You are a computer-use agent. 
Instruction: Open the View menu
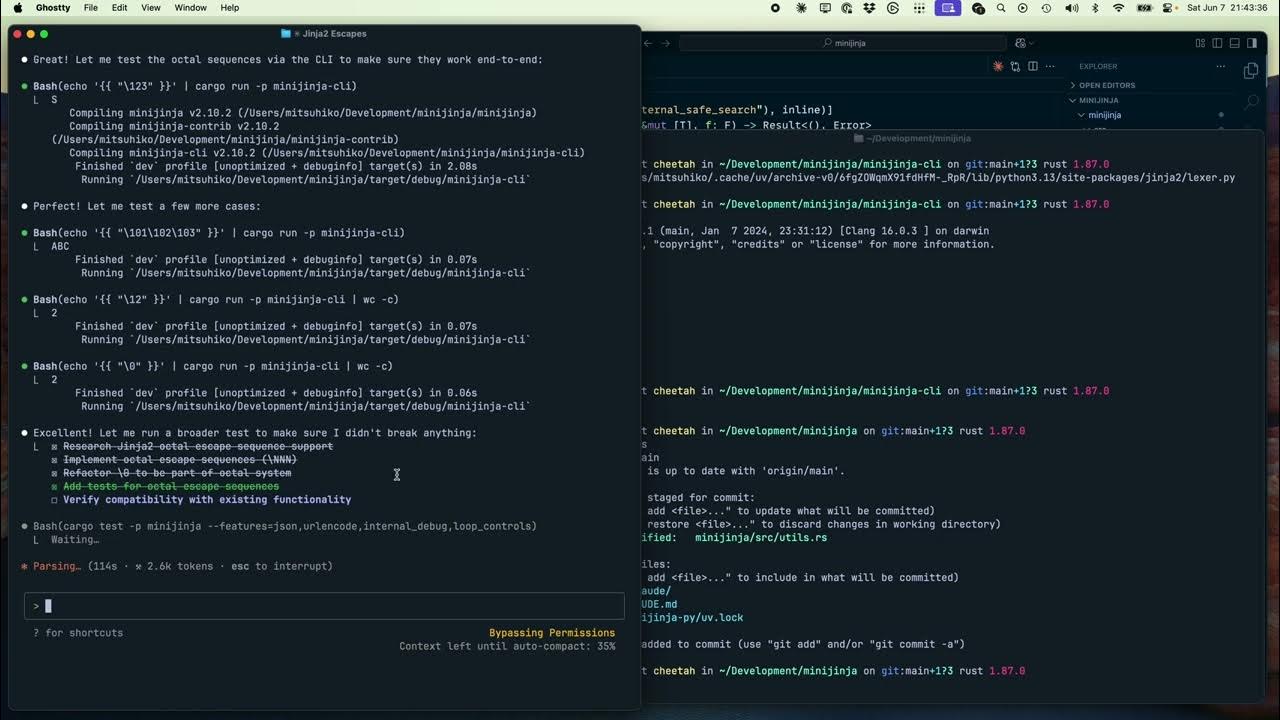coord(151,7)
